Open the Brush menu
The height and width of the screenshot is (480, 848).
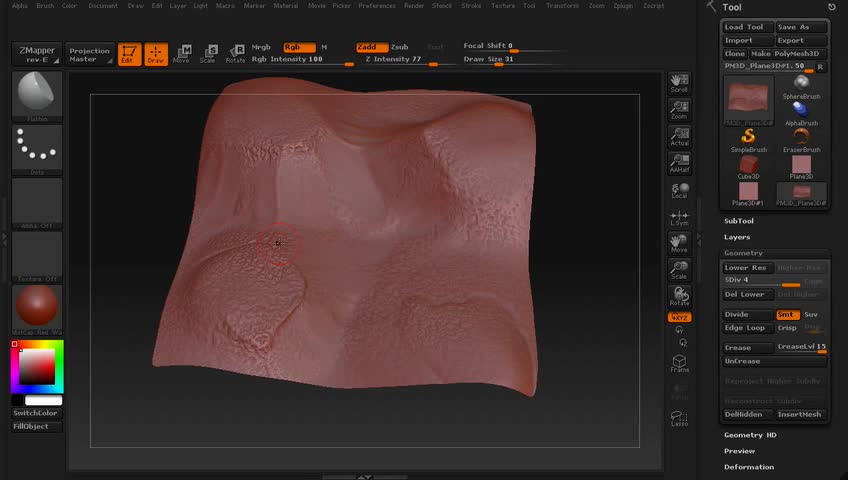[45, 5]
